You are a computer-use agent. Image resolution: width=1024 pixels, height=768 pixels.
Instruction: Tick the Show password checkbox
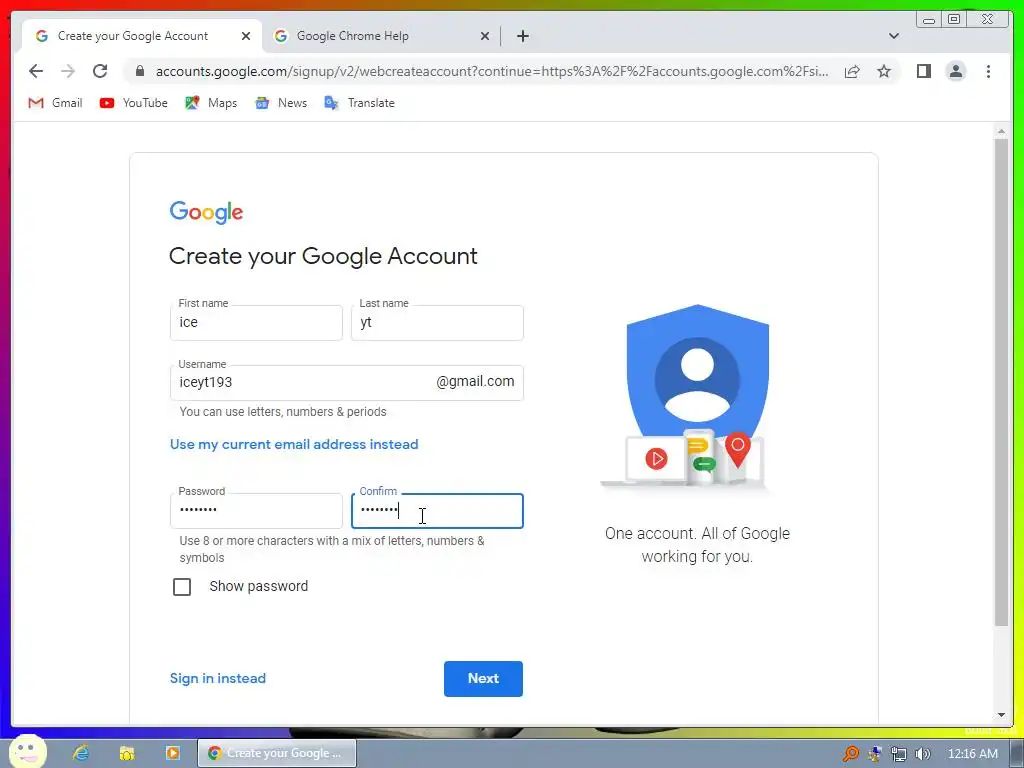(x=182, y=586)
